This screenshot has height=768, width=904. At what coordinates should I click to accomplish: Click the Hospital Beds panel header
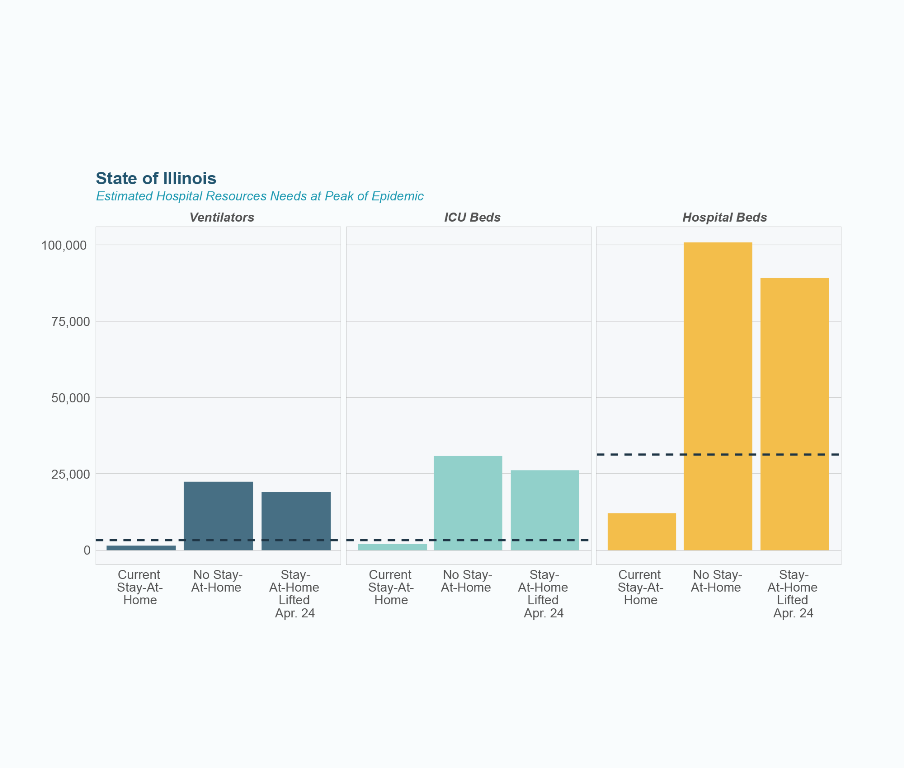tap(724, 217)
